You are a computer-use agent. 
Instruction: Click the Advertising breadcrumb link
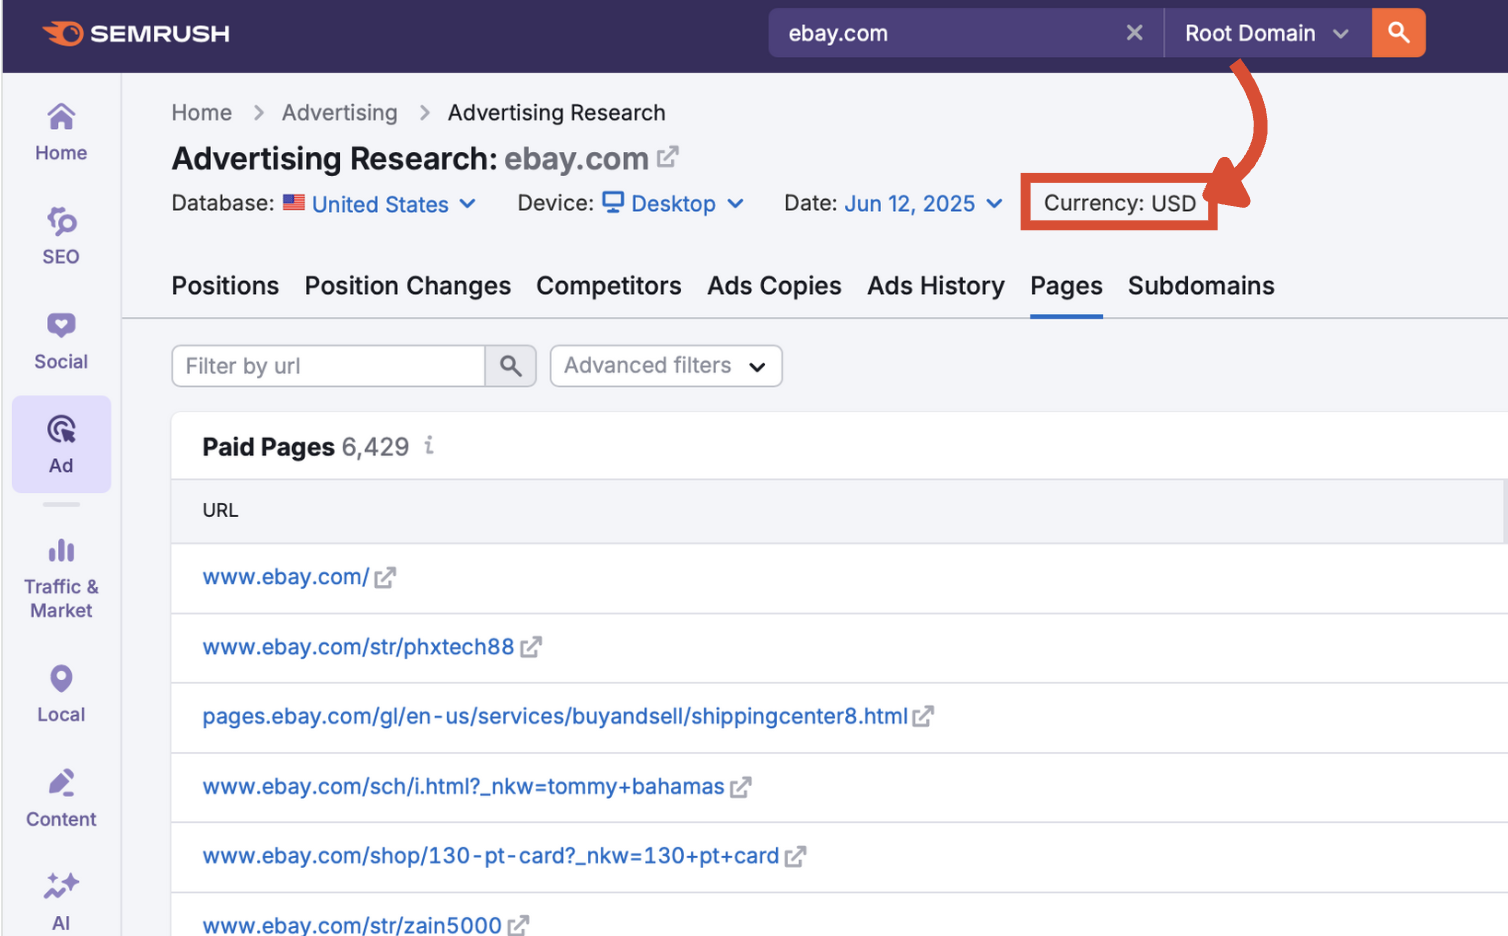tap(339, 113)
